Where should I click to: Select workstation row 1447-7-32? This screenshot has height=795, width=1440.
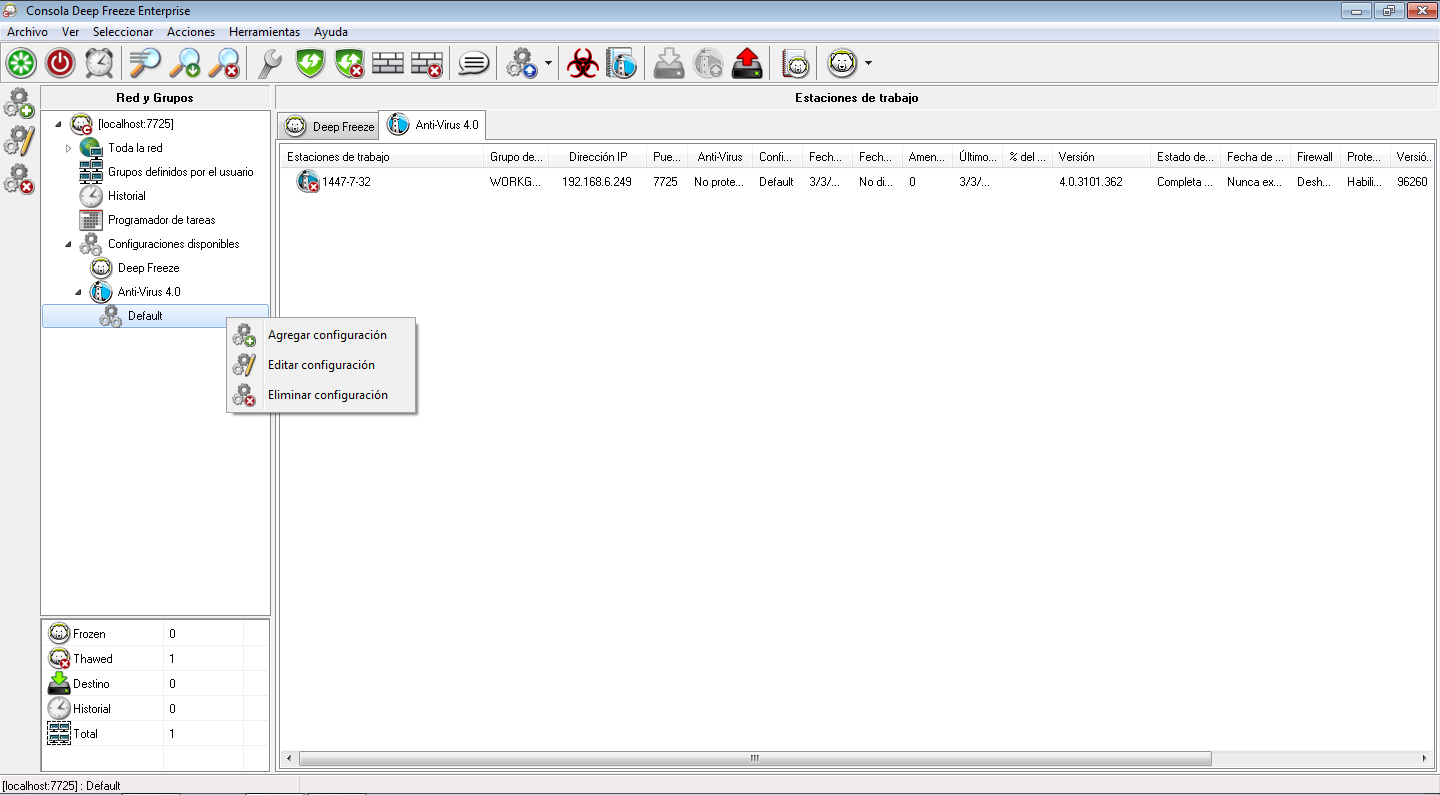[x=857, y=182]
